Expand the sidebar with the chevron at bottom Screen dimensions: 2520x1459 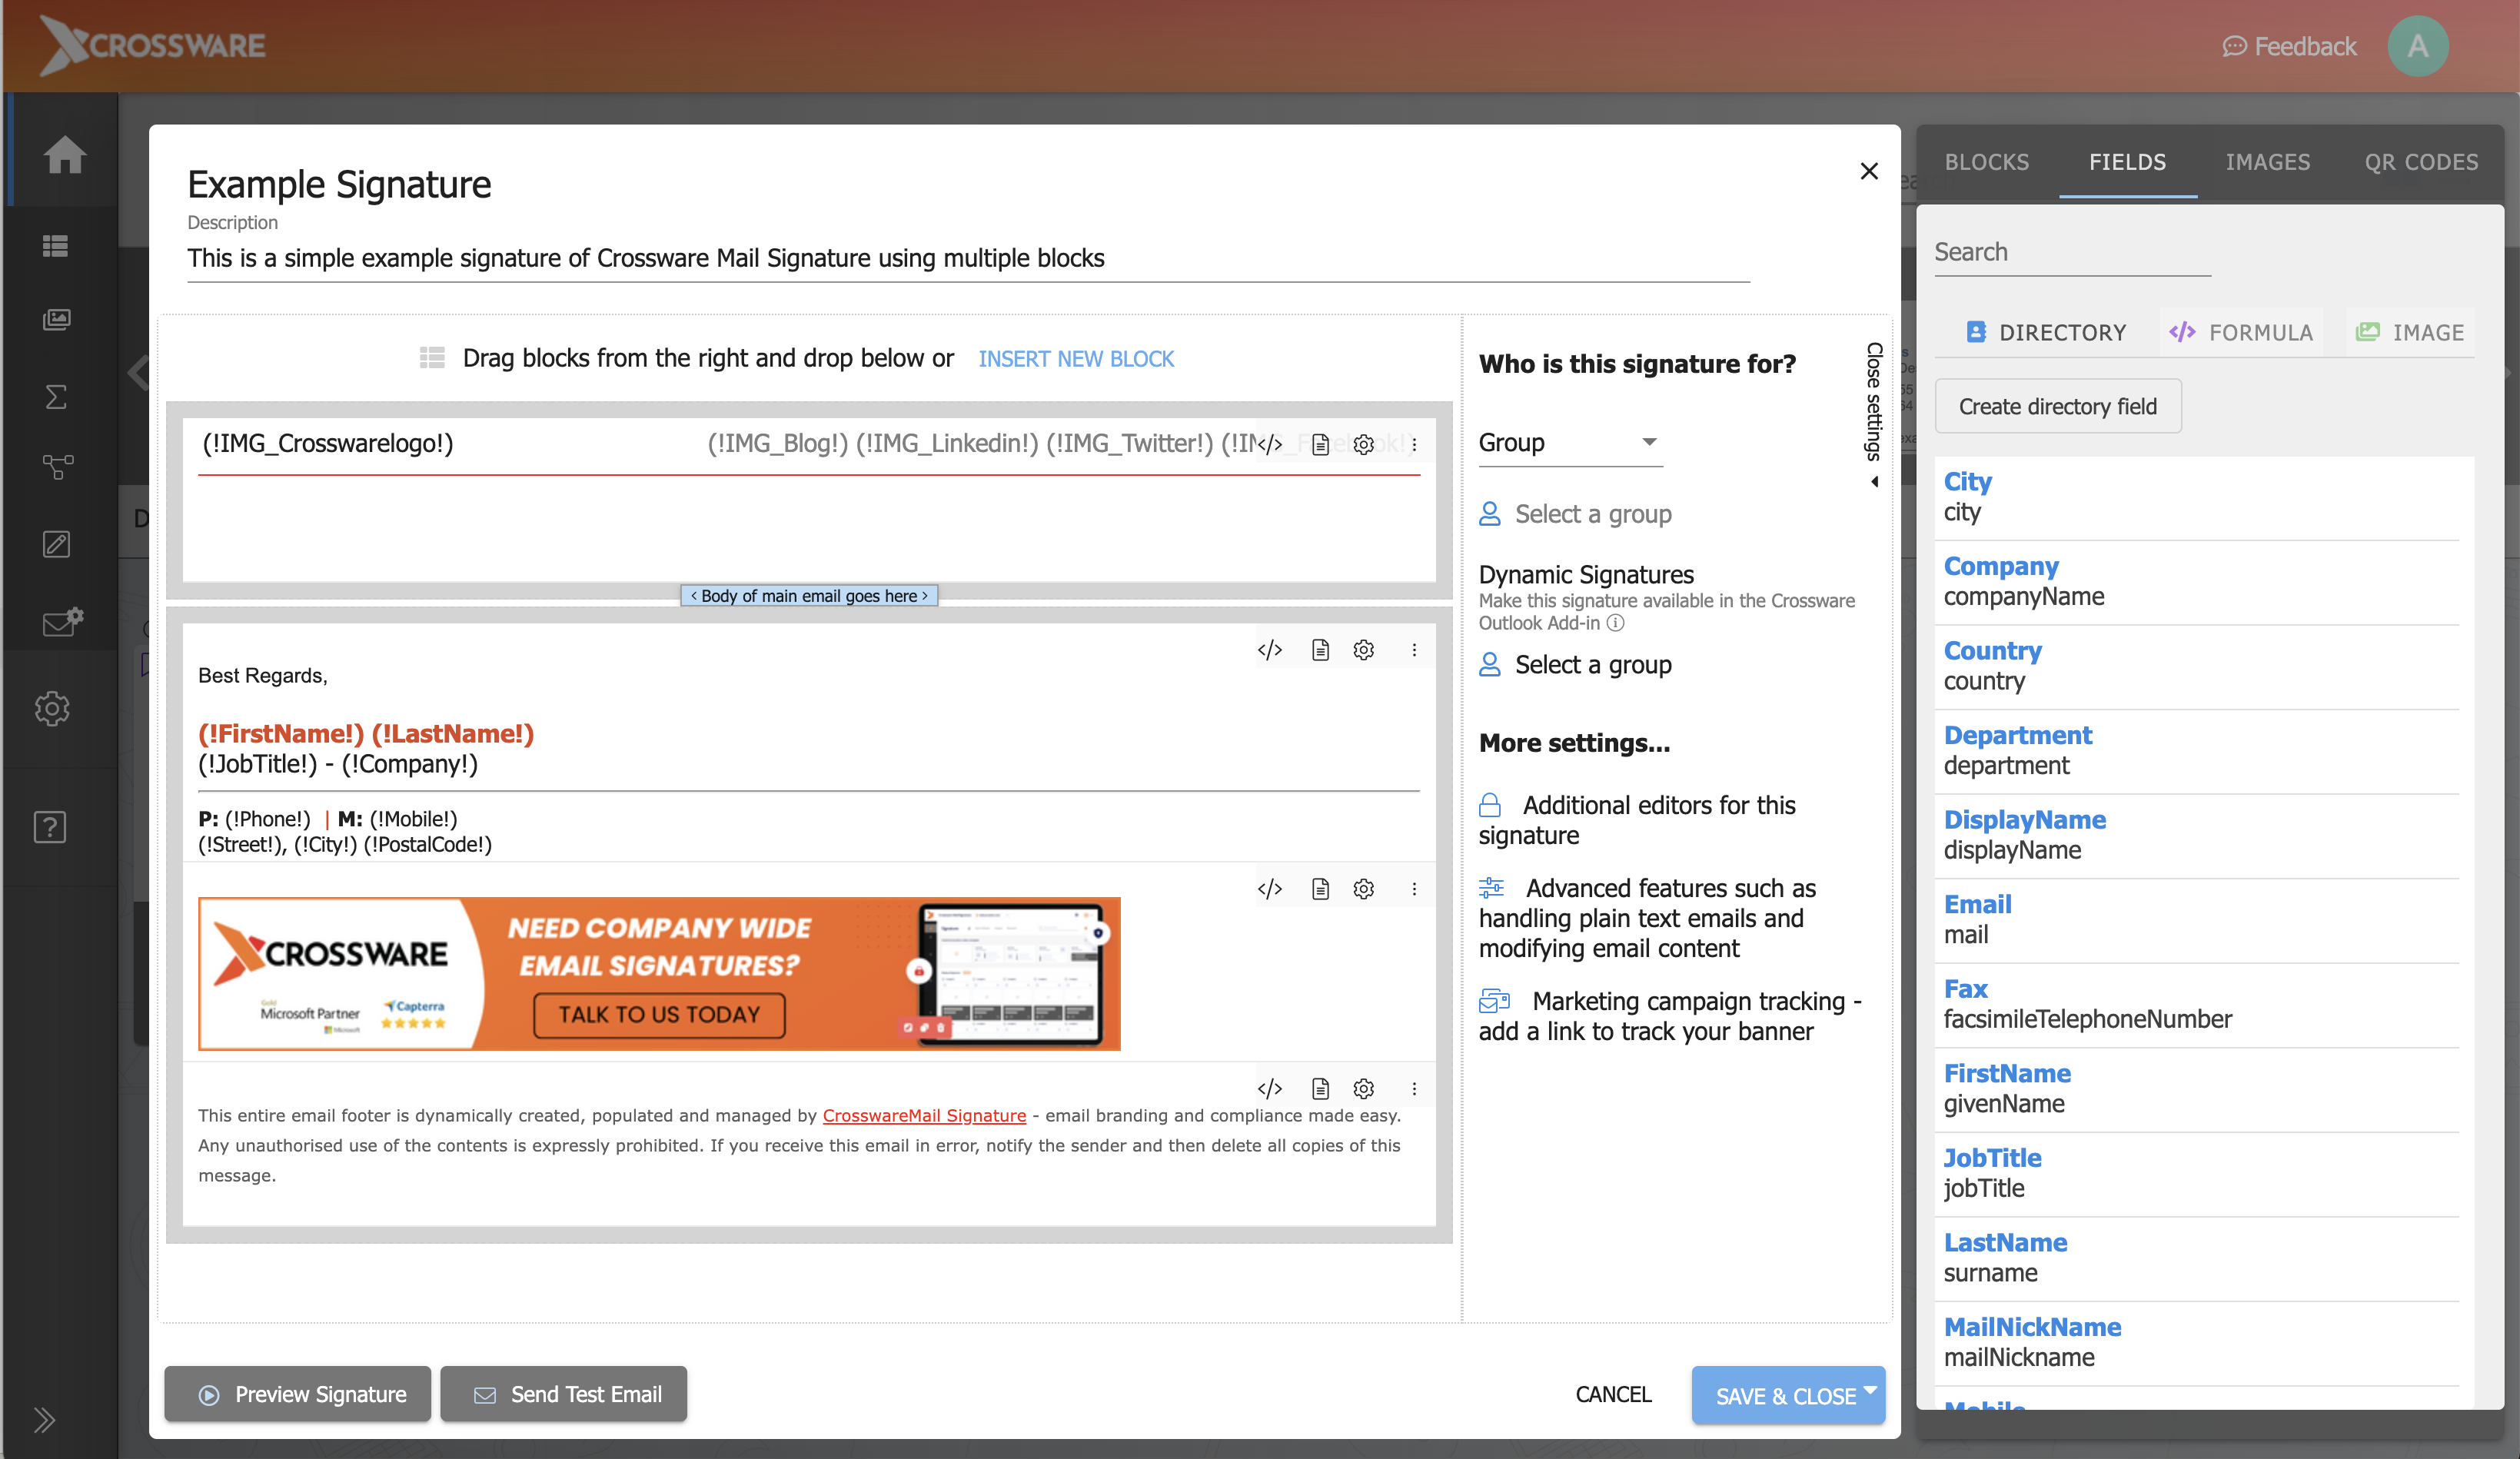tap(44, 1419)
